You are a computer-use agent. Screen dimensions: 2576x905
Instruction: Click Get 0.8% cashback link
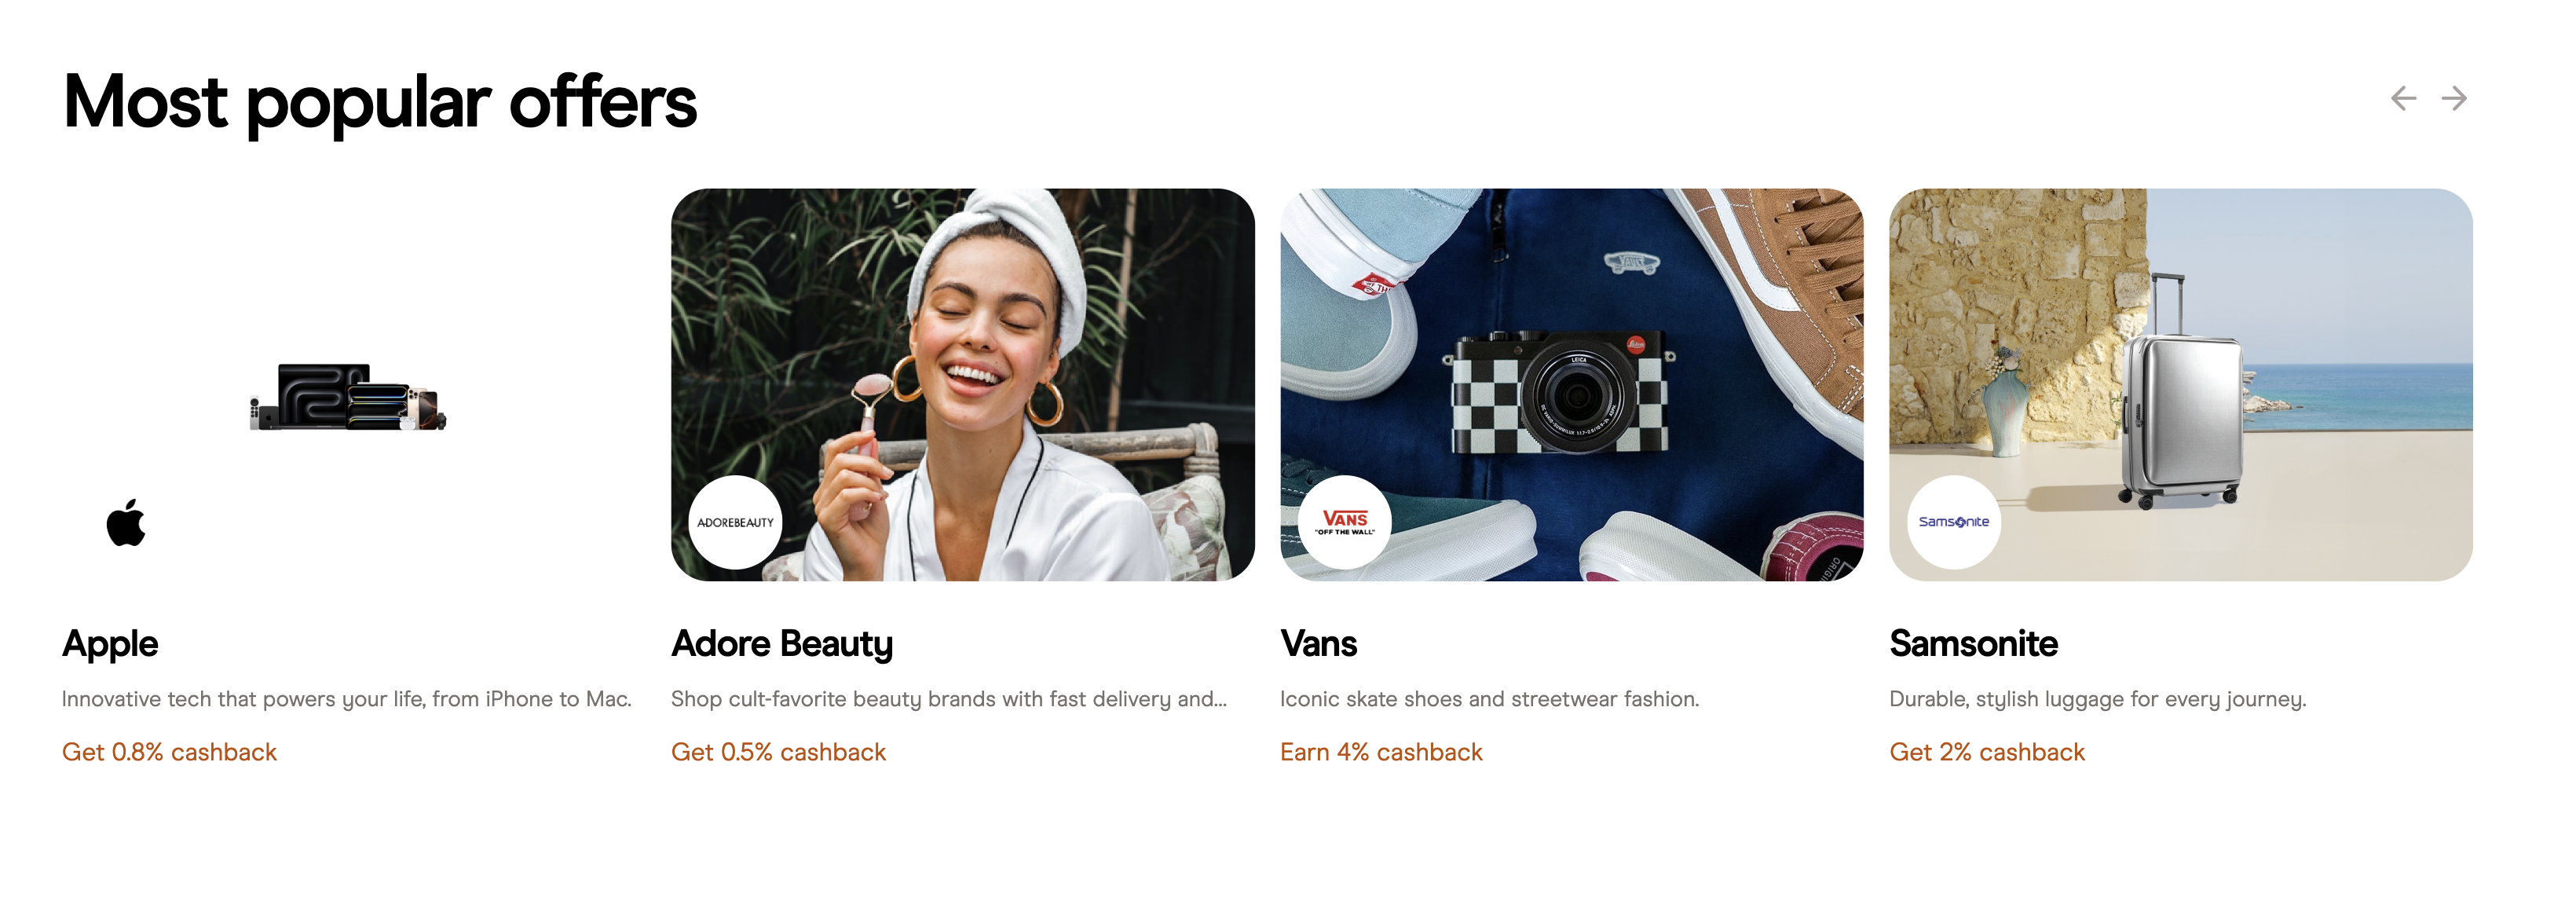click(169, 752)
